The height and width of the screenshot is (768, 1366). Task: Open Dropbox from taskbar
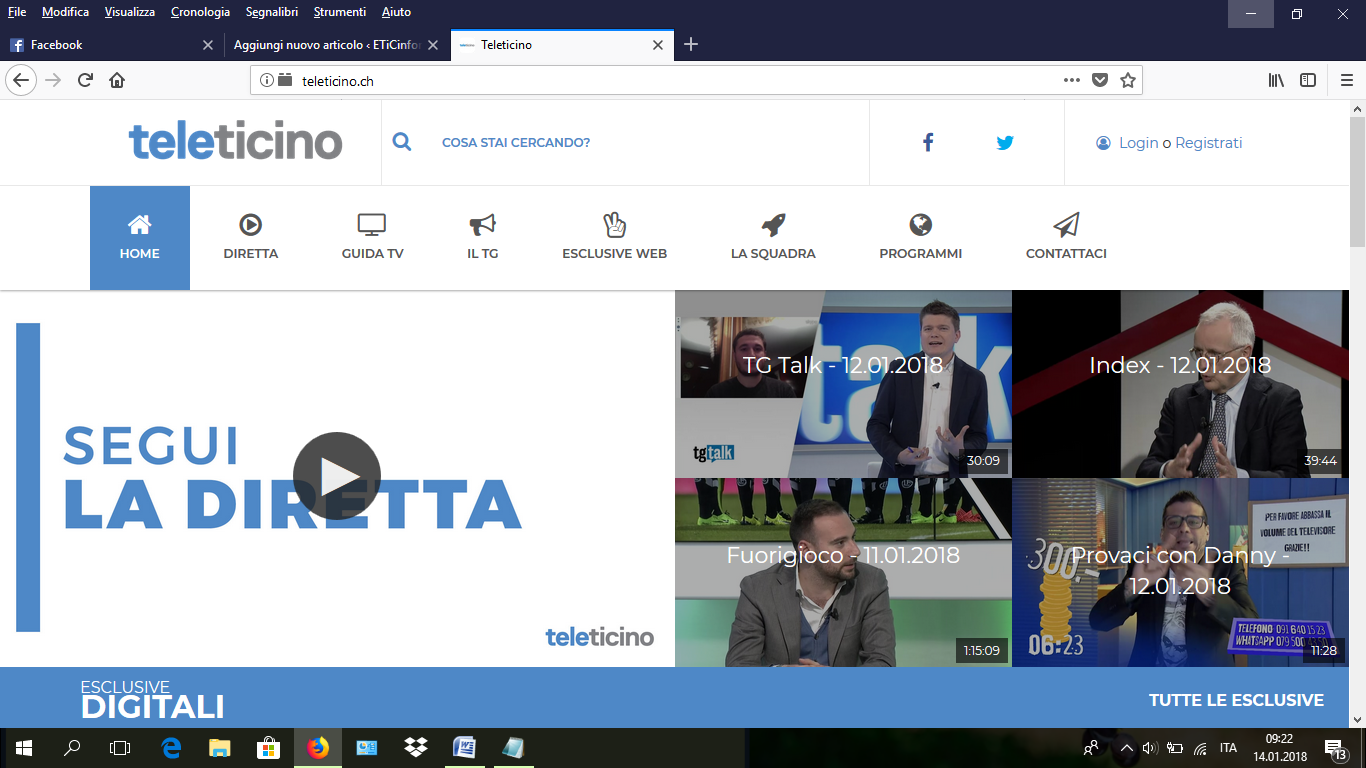click(416, 748)
